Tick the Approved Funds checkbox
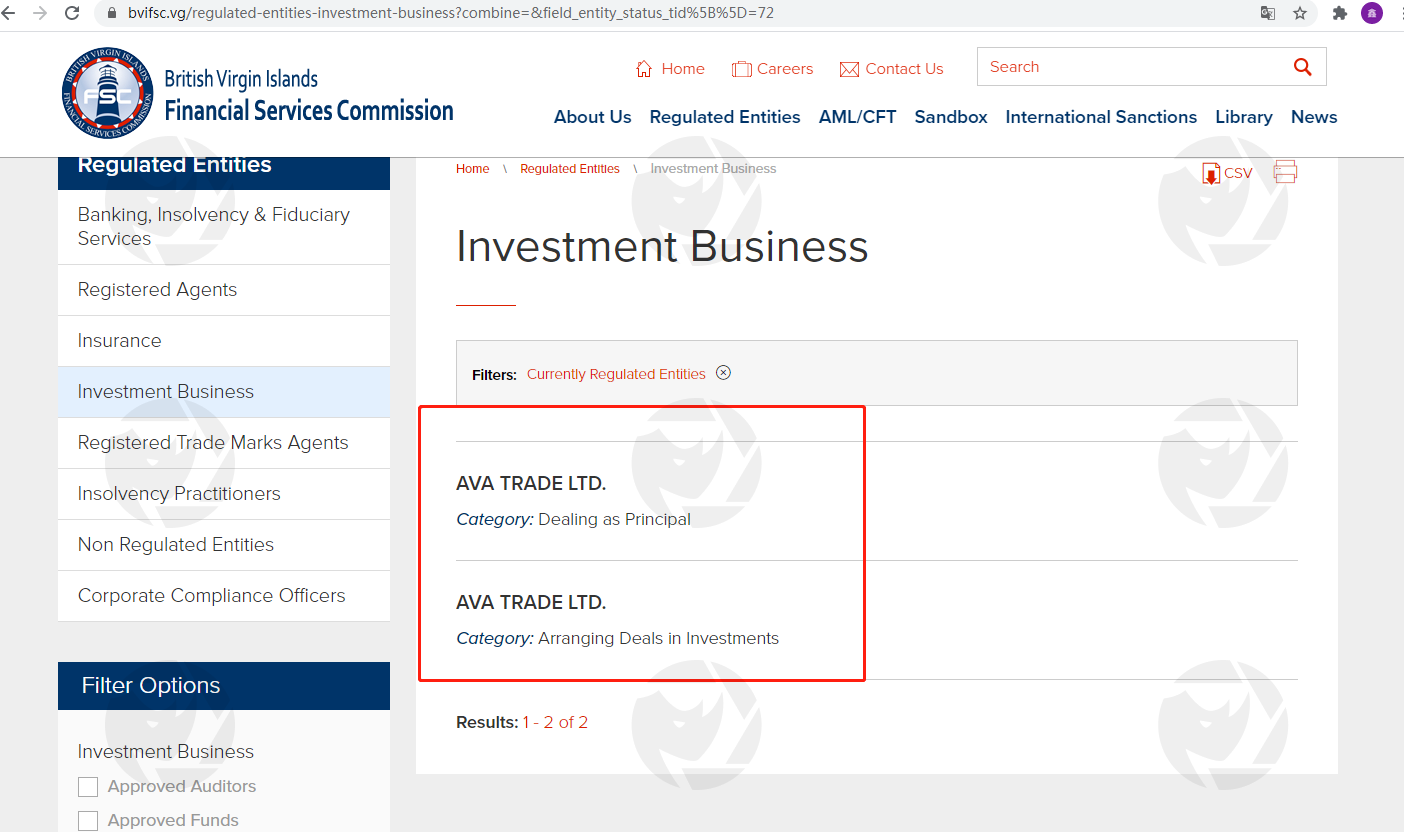1404x832 pixels. (x=88, y=820)
